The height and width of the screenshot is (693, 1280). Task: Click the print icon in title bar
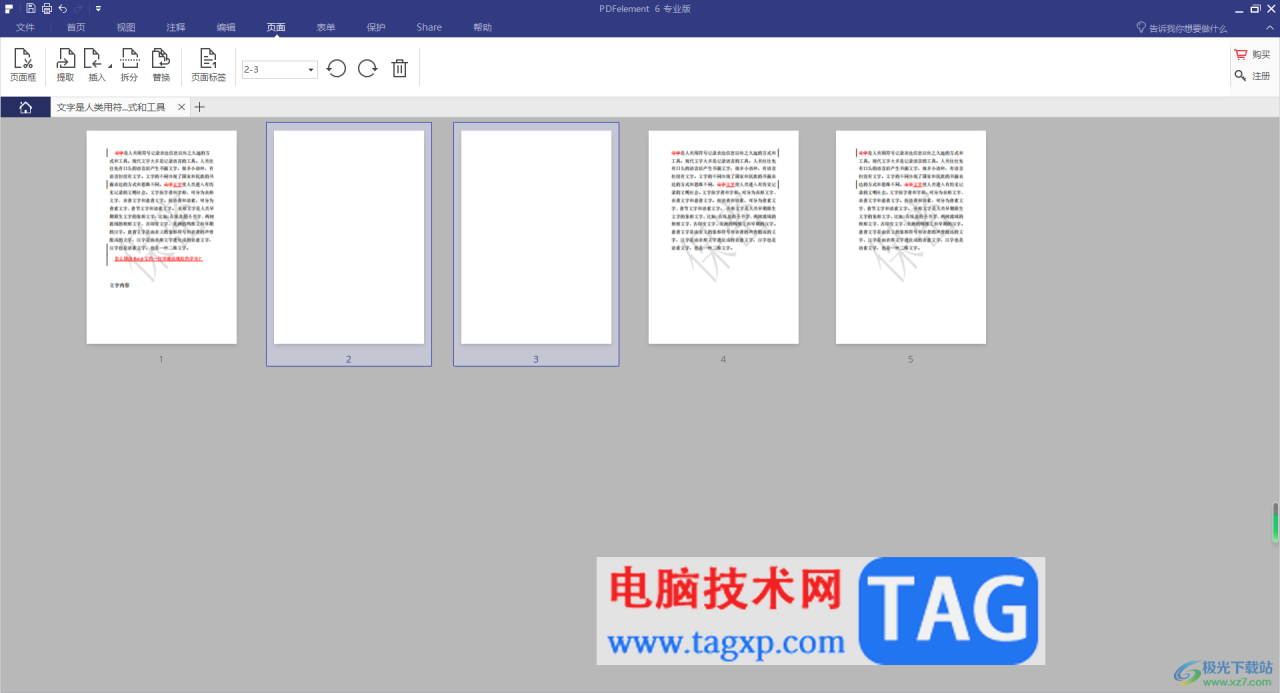tap(46, 8)
